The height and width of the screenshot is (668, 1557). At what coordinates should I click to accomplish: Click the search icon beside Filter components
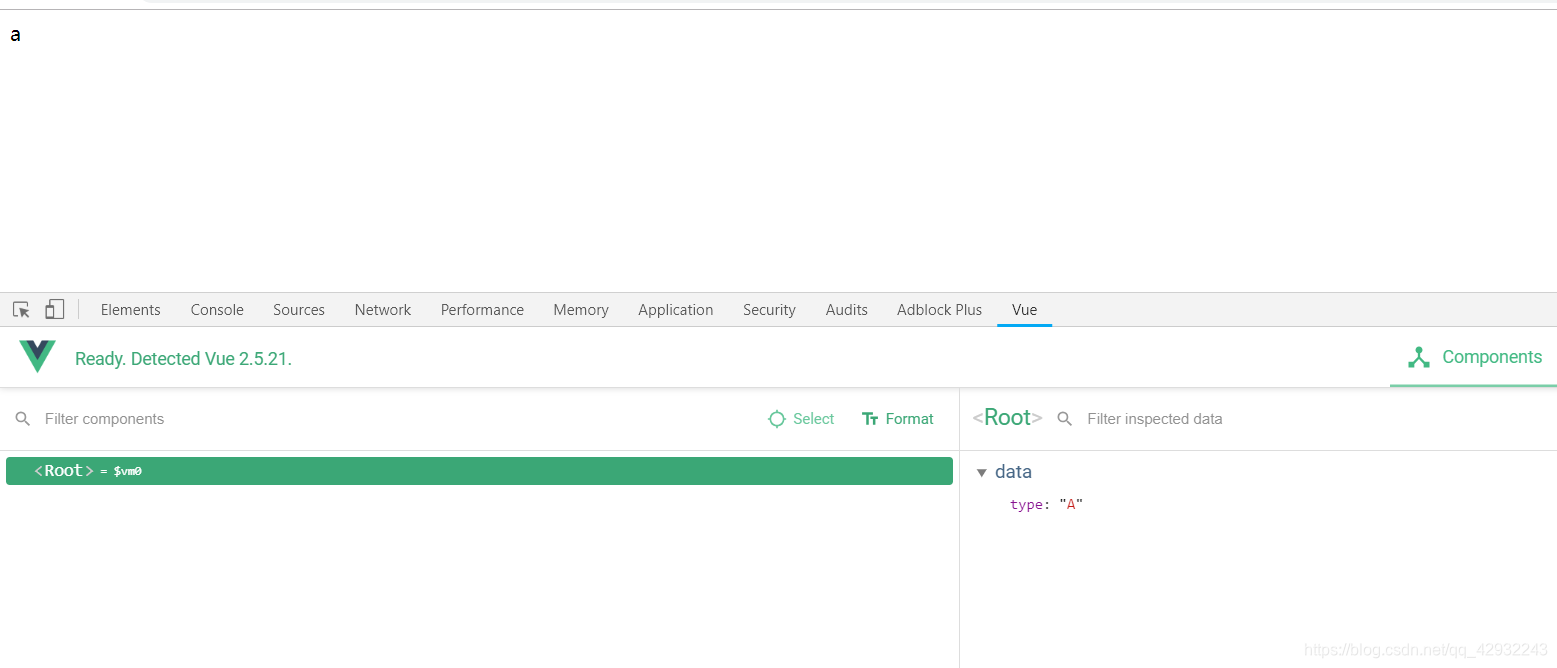click(23, 419)
